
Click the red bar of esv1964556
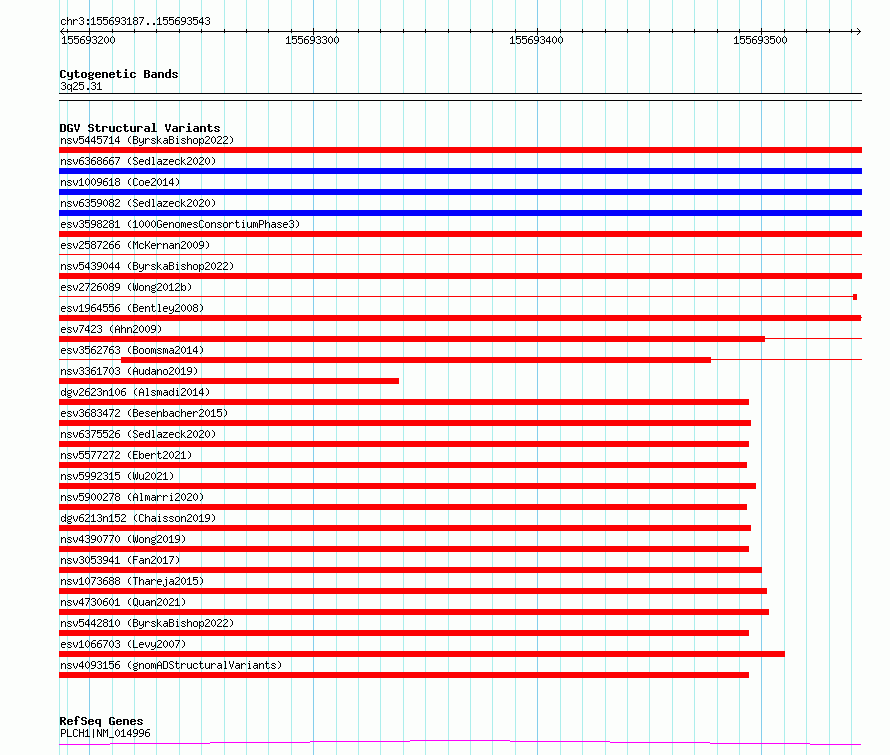coord(460,318)
